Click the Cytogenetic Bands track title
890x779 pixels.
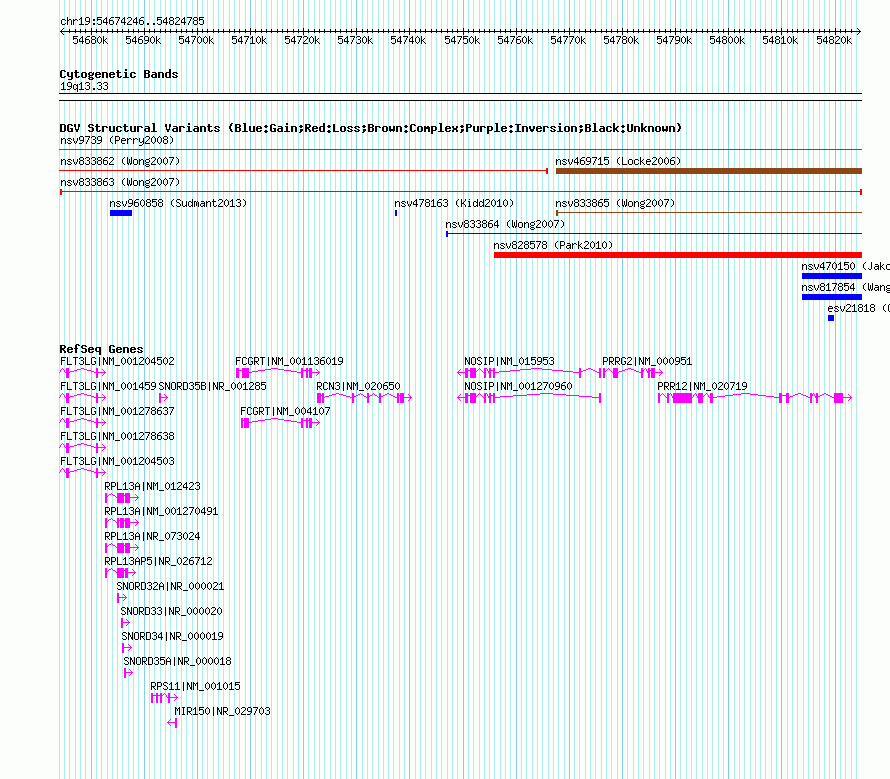[x=119, y=74]
